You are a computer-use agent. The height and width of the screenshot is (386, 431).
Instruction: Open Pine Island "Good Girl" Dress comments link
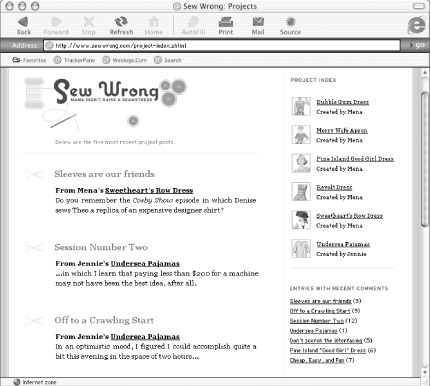[328, 350]
